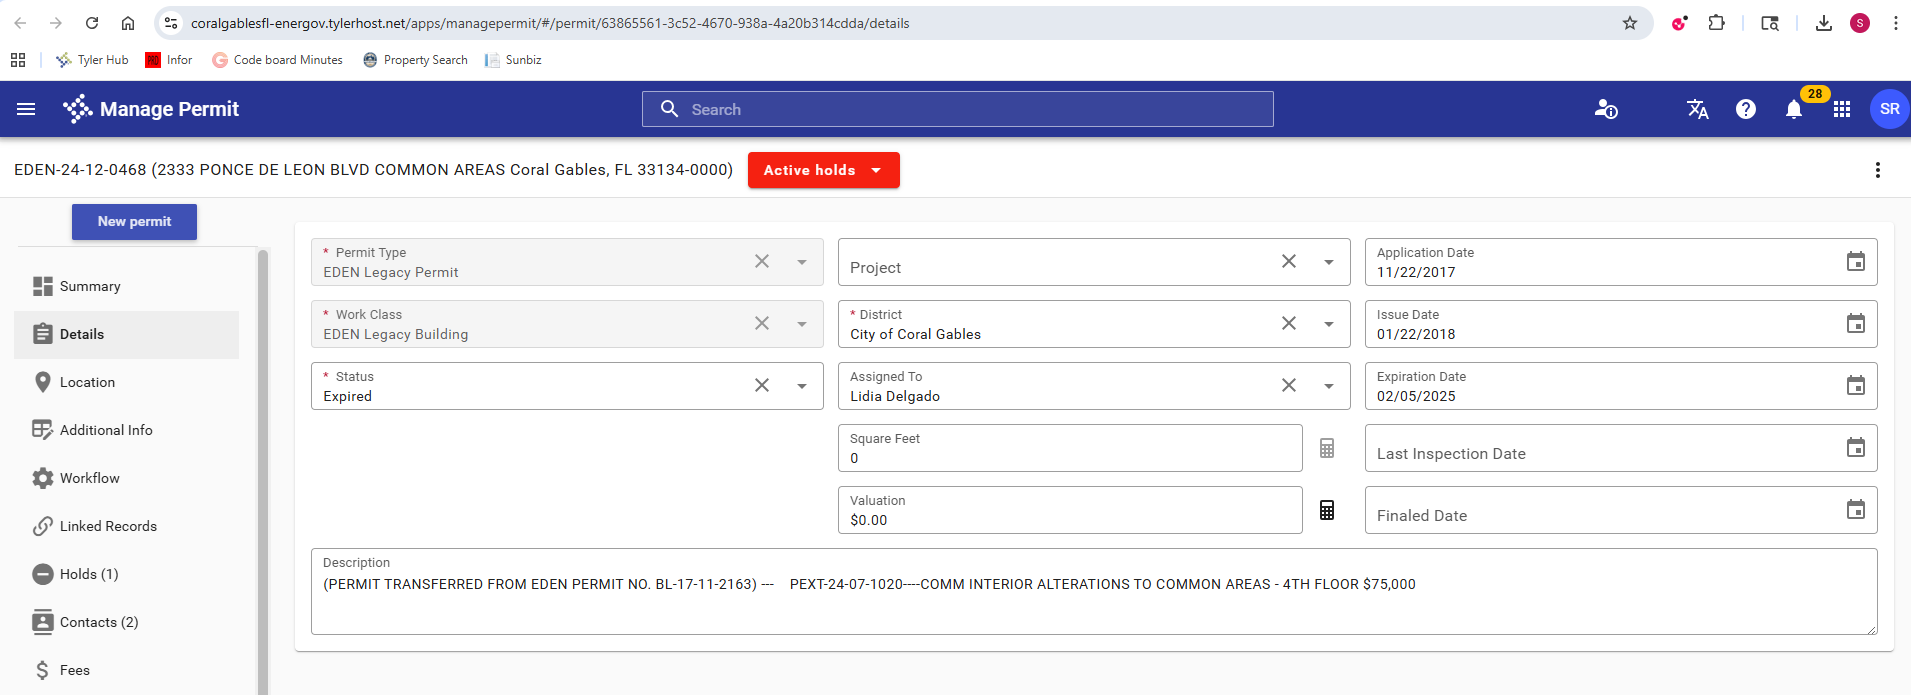
Task: Click the notifications bell icon
Action: [1793, 110]
